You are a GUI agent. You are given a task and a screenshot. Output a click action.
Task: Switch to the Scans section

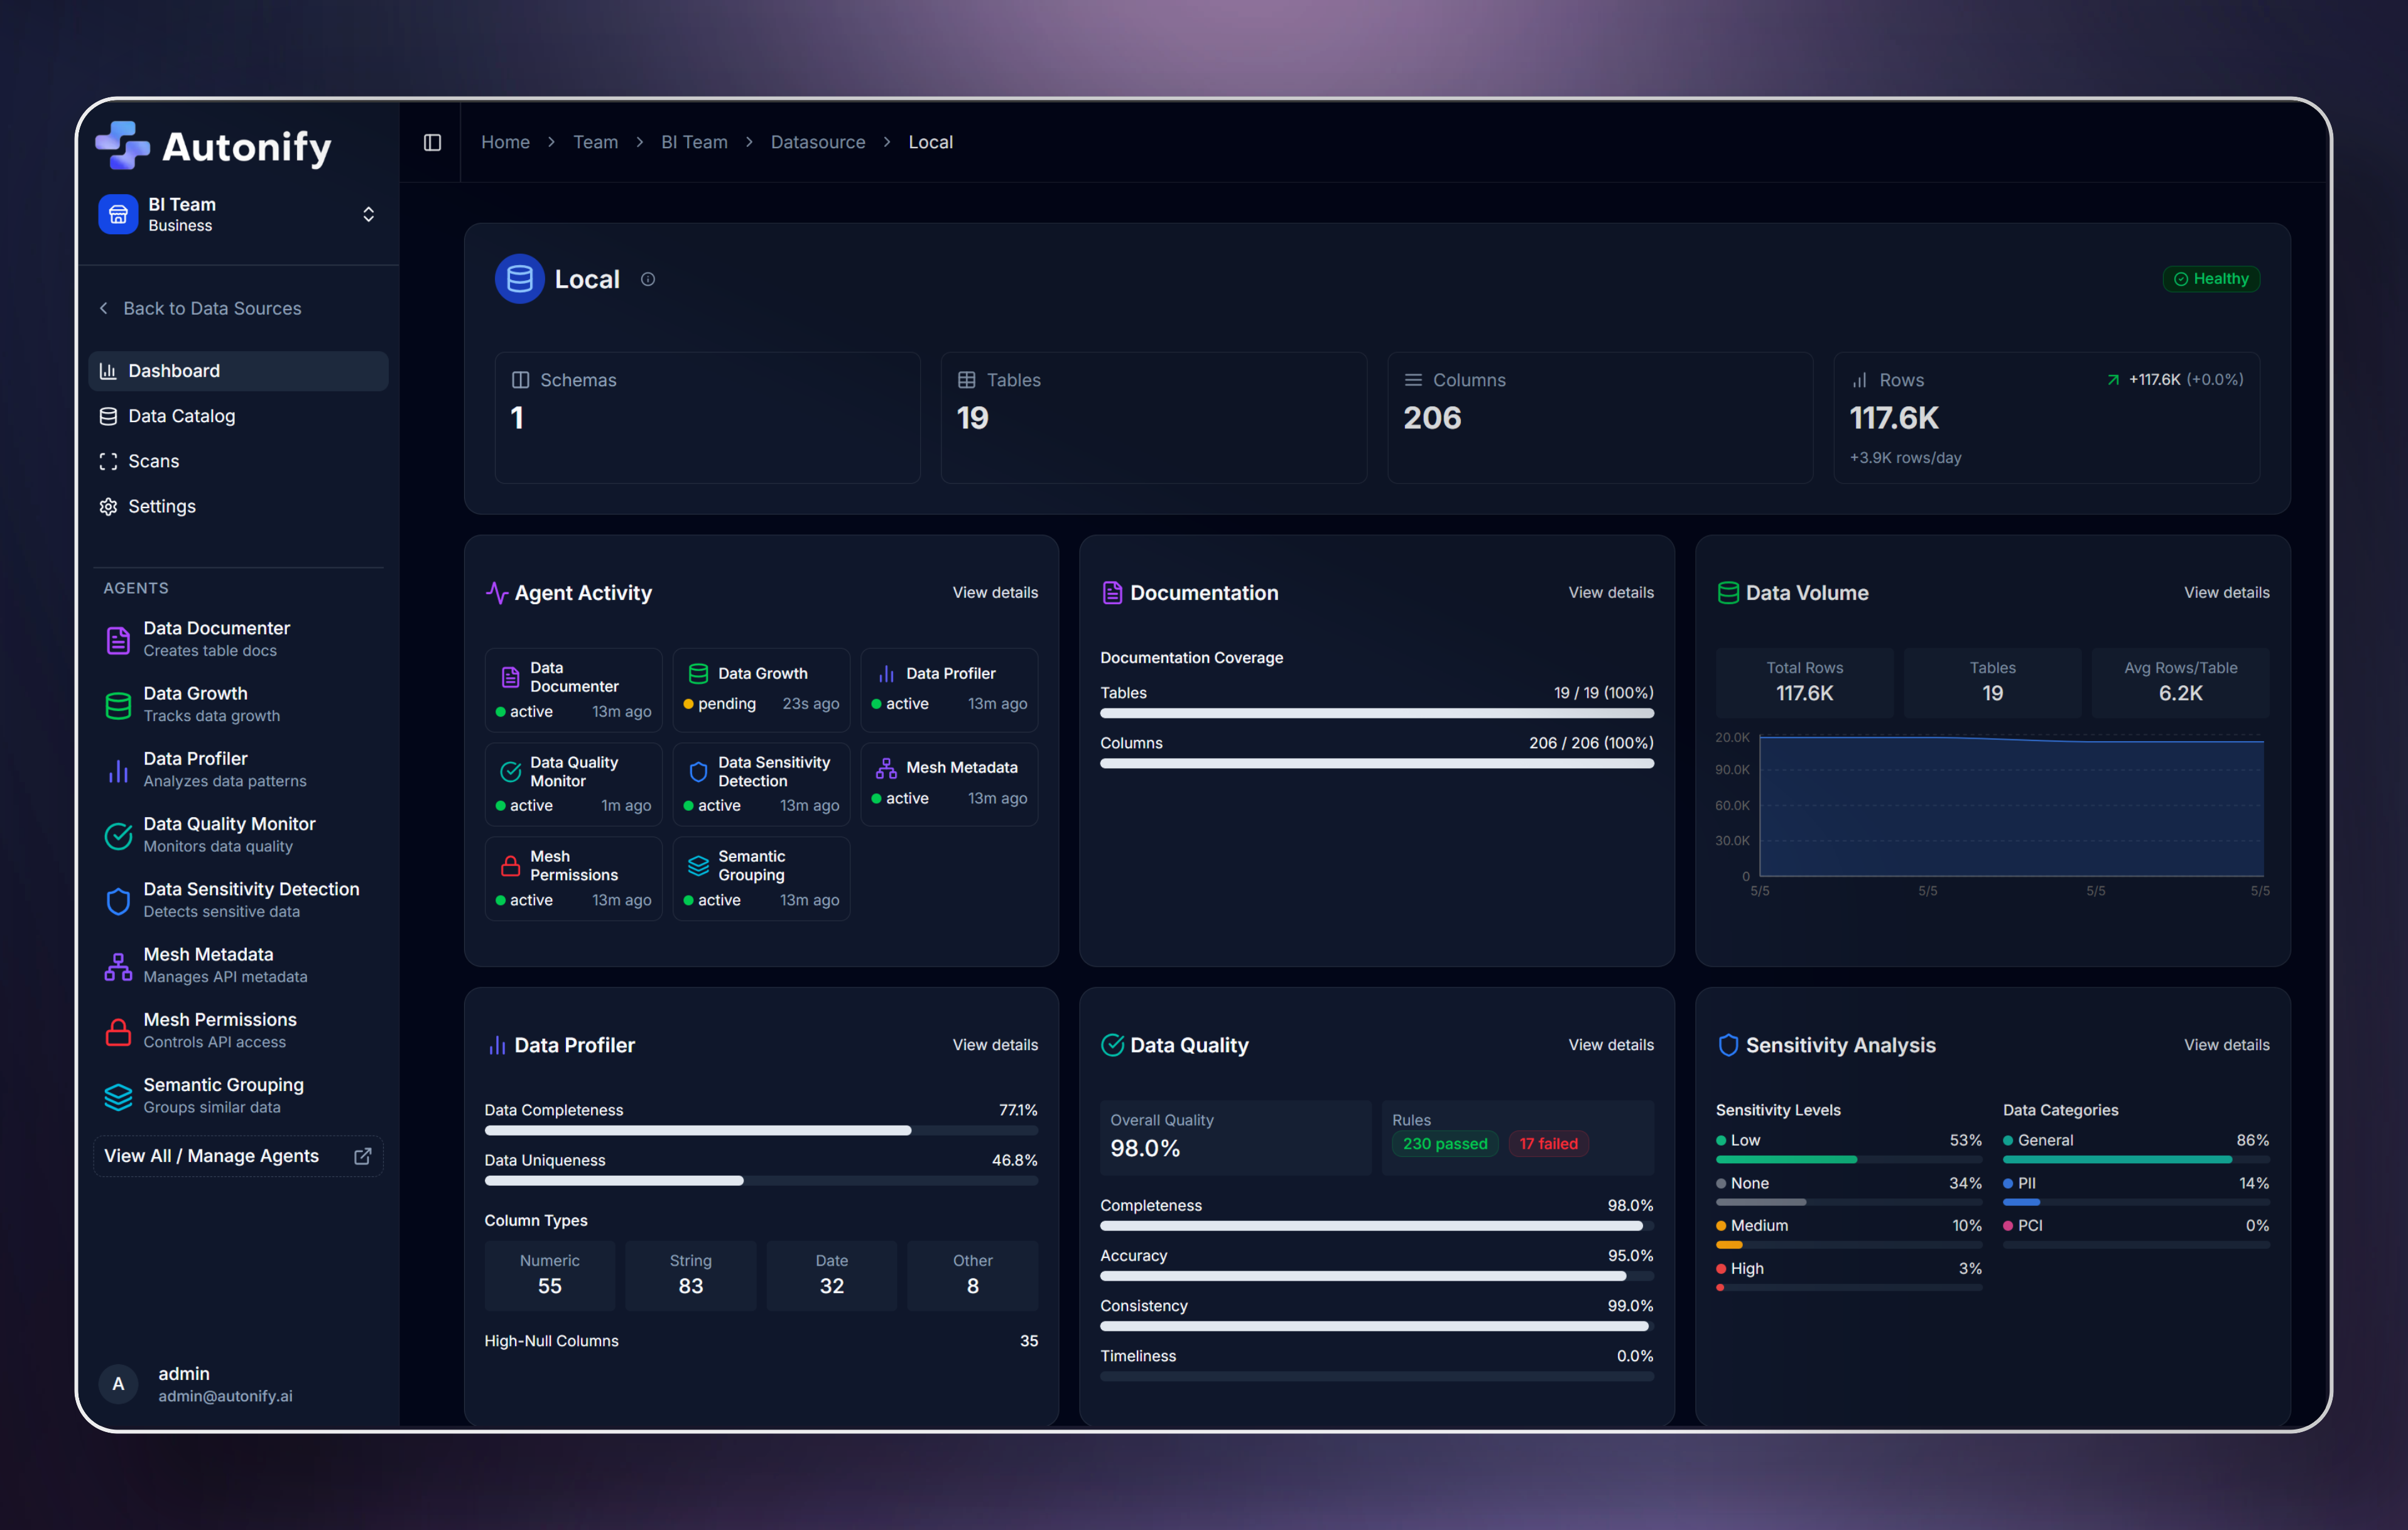[x=153, y=461]
